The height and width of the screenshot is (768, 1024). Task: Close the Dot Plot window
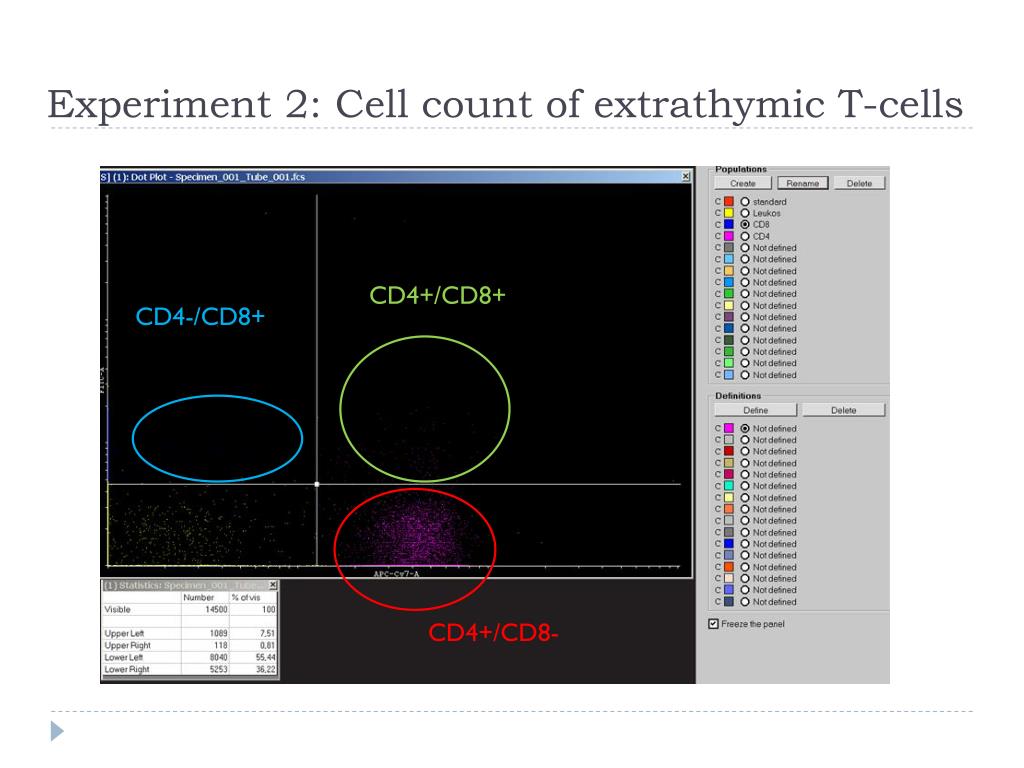coord(686,176)
